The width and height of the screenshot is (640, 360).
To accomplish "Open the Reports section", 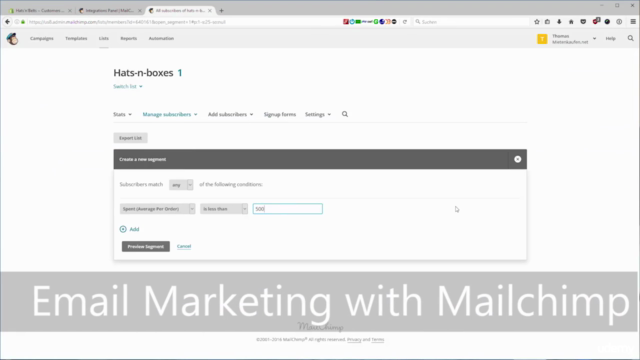I will click(x=129, y=38).
